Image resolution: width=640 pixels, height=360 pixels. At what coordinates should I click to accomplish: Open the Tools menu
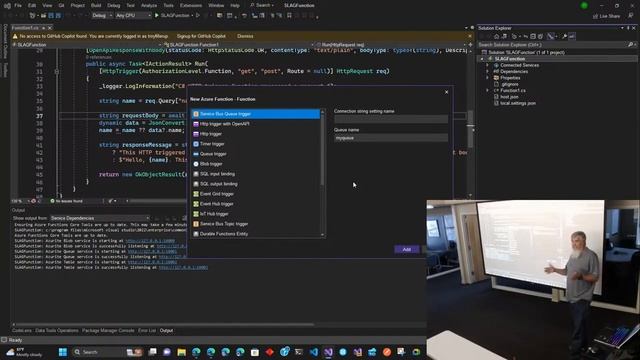tap(168, 5)
